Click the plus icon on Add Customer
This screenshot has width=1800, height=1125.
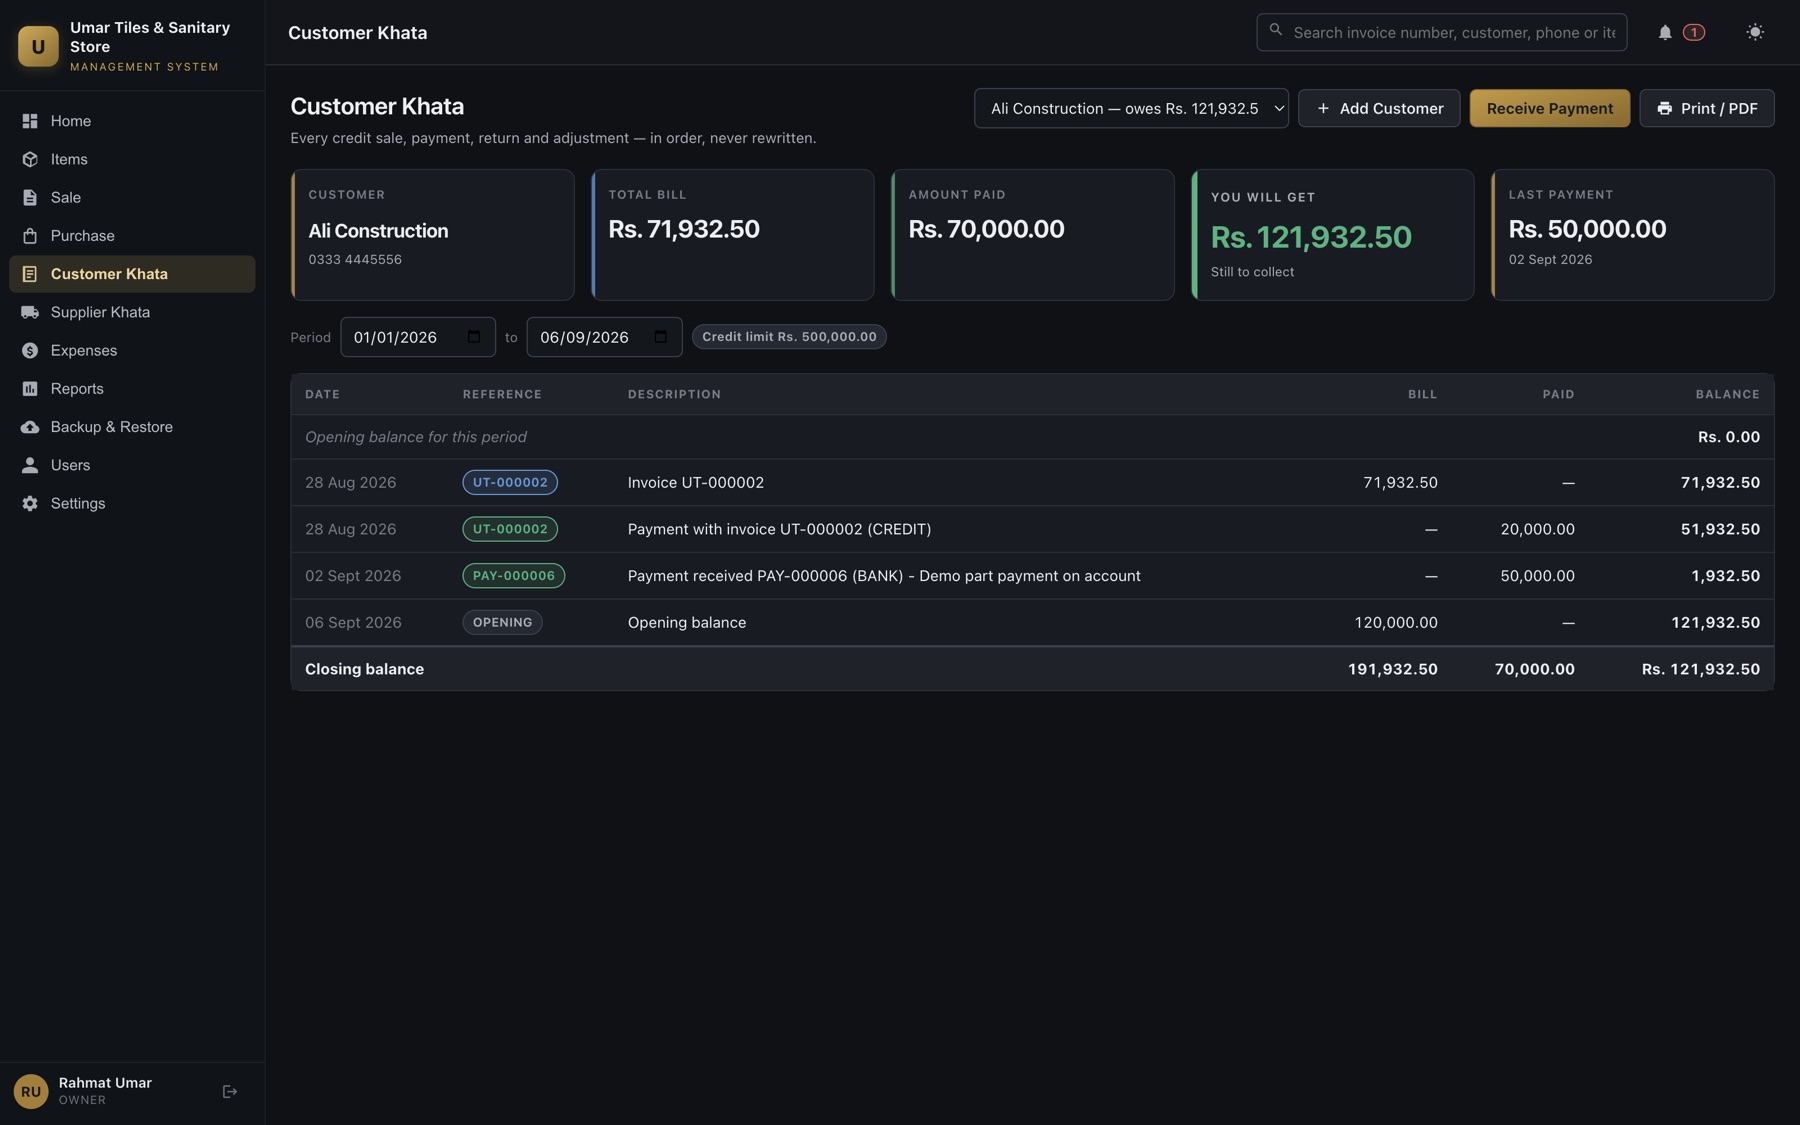tap(1323, 108)
